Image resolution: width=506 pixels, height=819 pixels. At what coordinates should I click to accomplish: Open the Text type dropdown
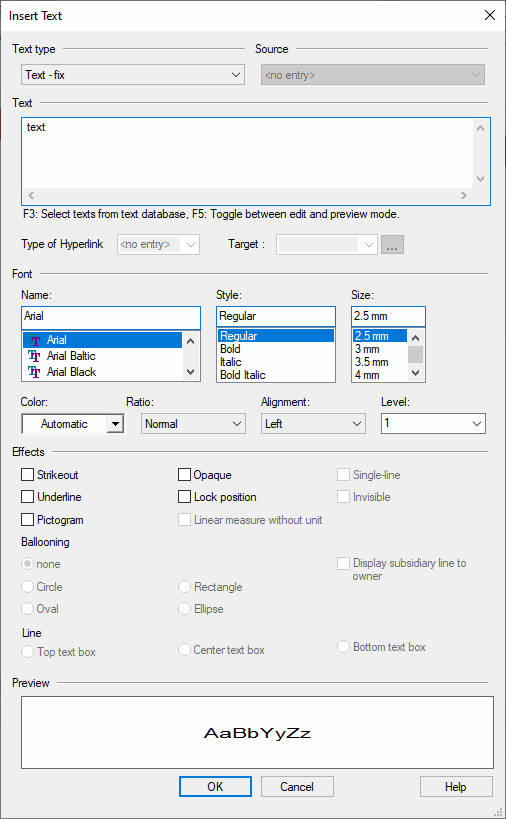133,75
